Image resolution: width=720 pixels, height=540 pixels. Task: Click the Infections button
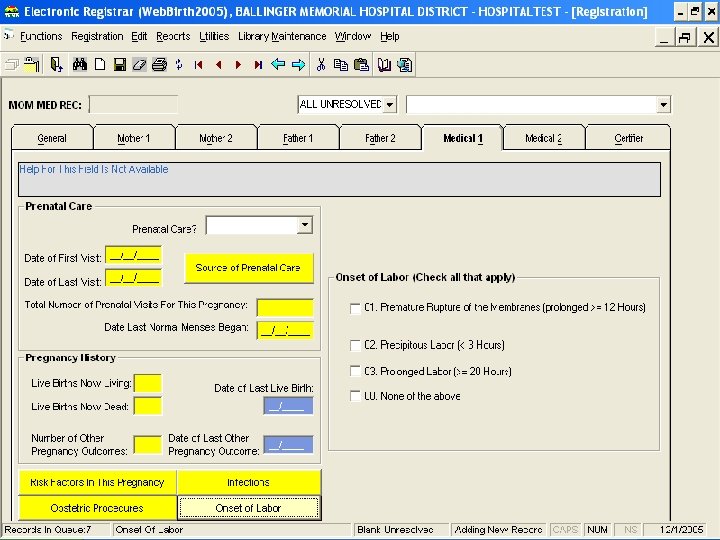click(248, 482)
